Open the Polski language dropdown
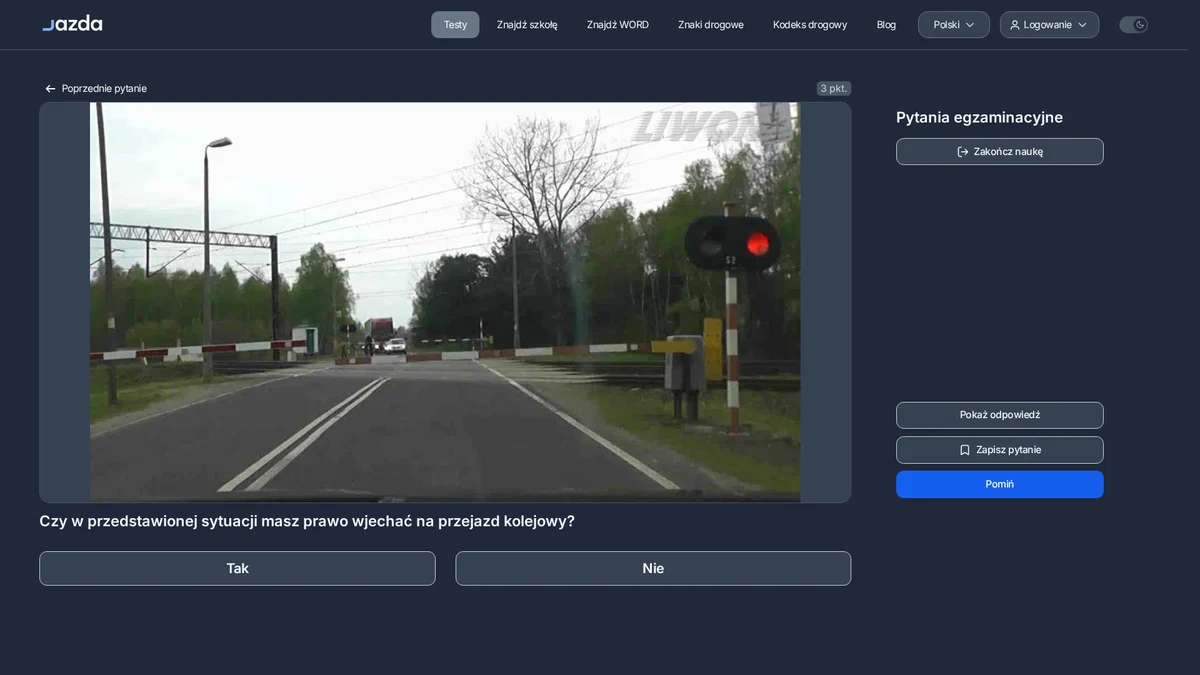The width and height of the screenshot is (1200, 675). click(x=954, y=25)
